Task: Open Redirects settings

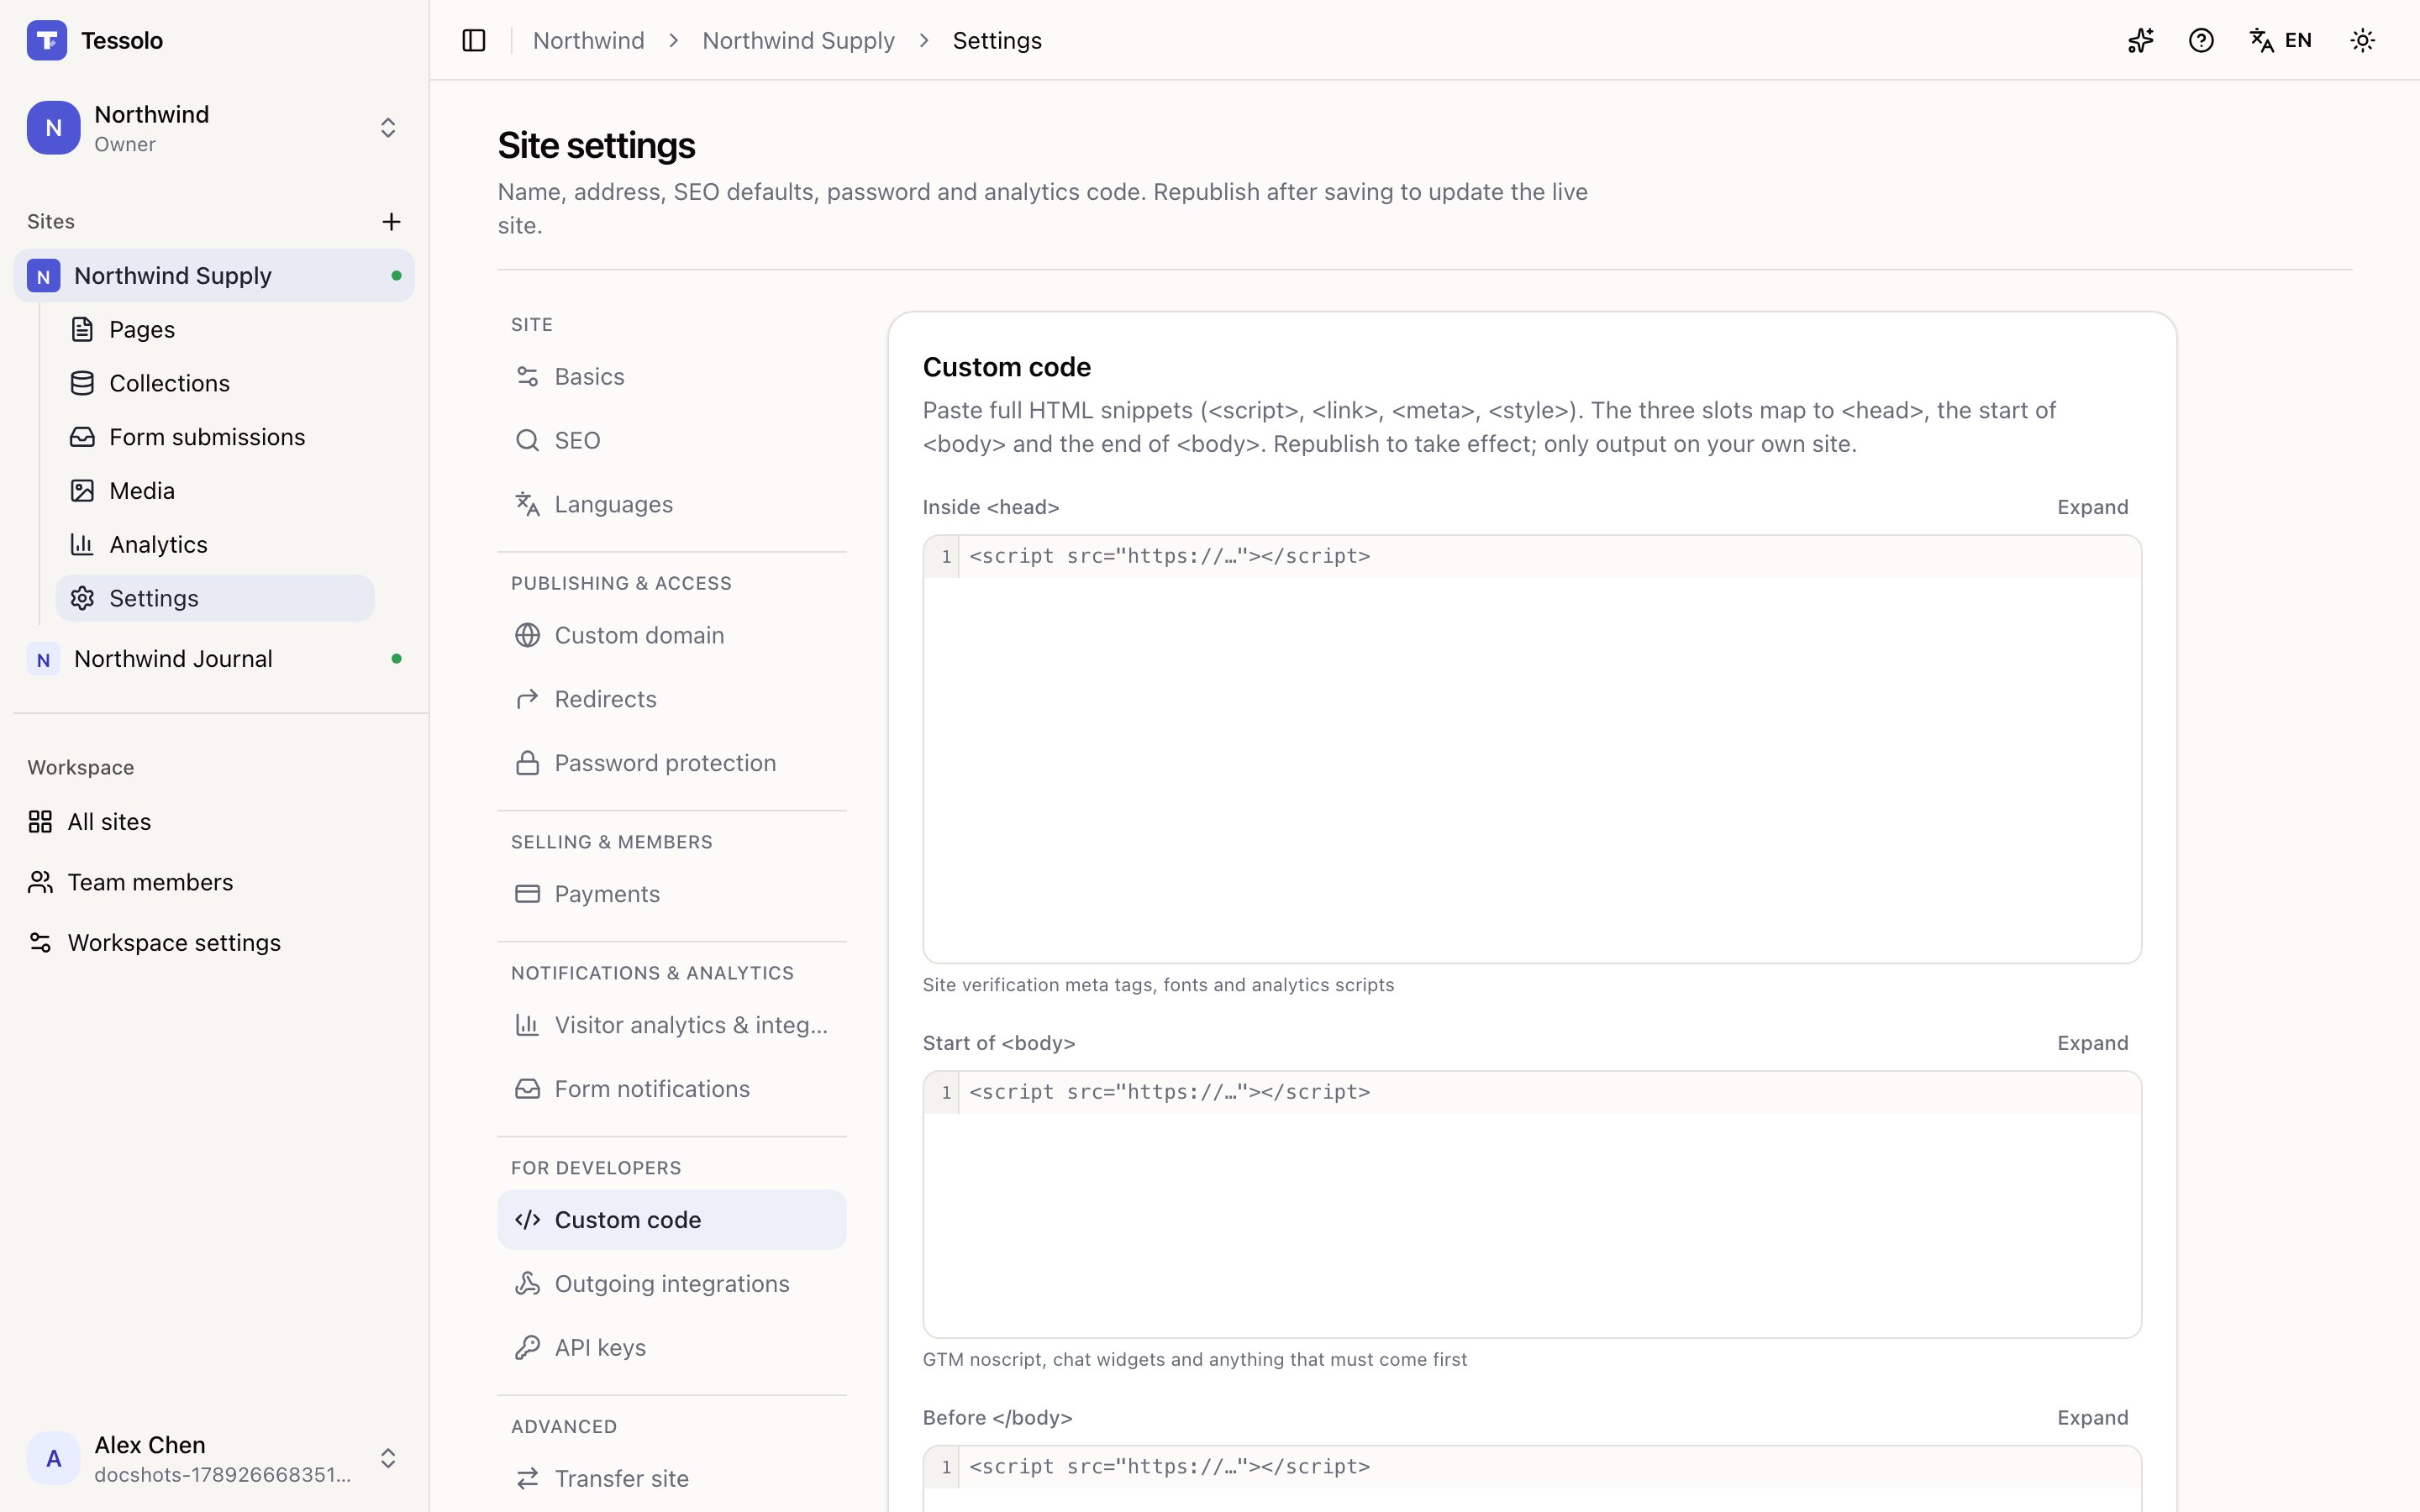Action: point(672,700)
